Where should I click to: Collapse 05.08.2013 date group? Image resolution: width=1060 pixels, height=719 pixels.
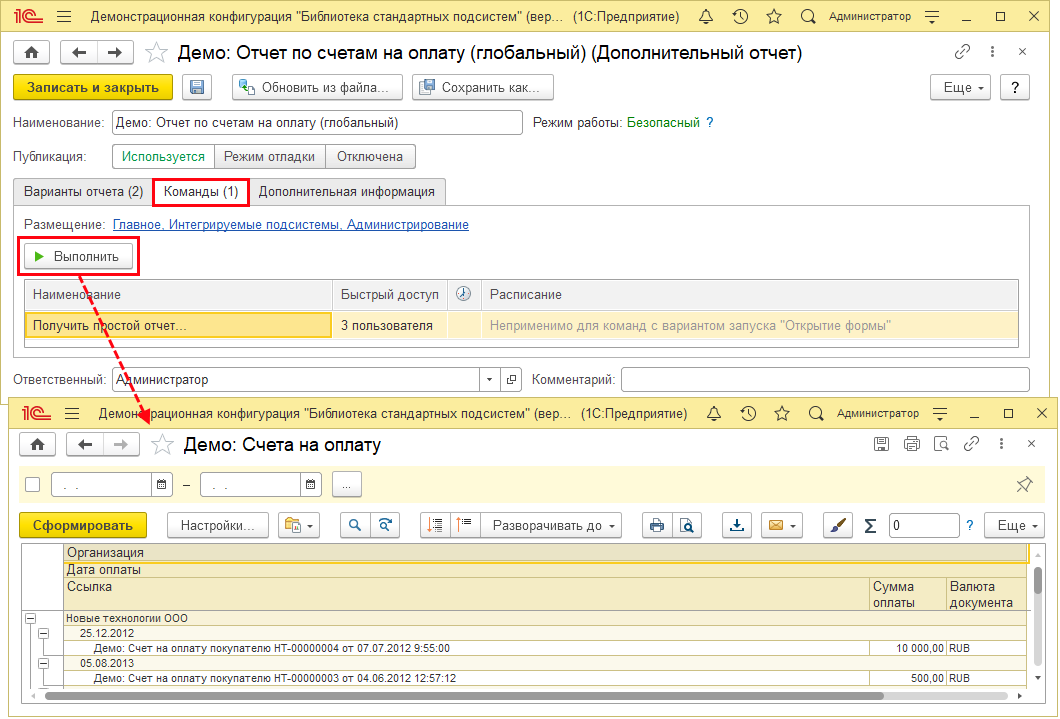(43, 663)
